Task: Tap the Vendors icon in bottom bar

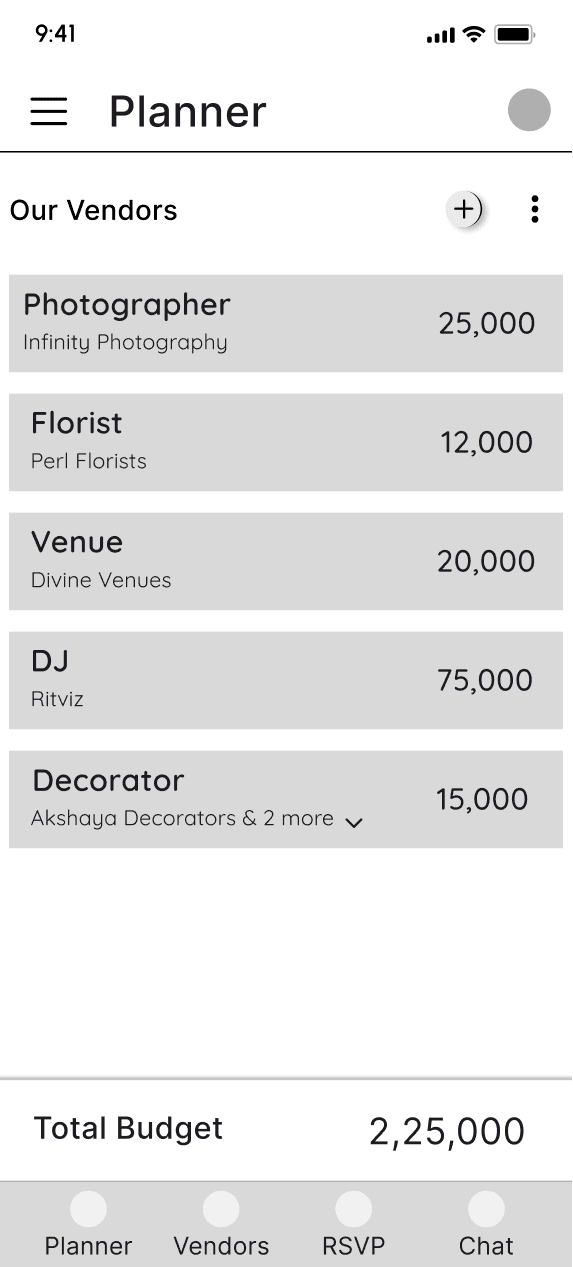Action: pos(221,1209)
